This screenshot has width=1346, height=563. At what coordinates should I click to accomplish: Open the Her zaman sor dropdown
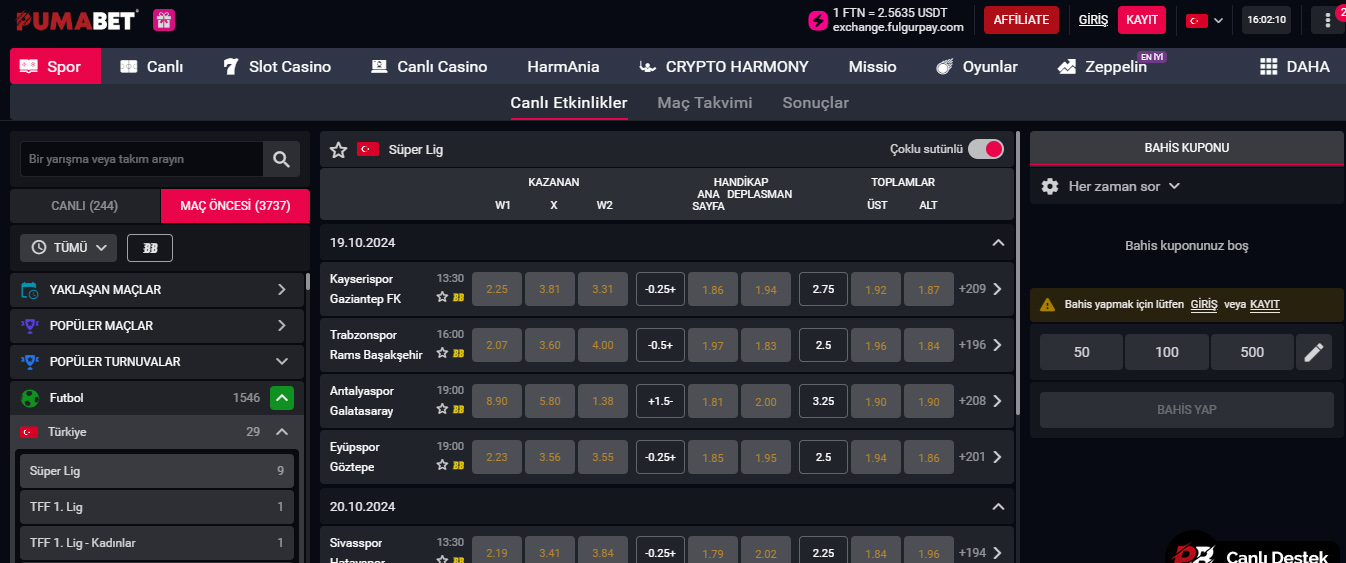point(1124,186)
